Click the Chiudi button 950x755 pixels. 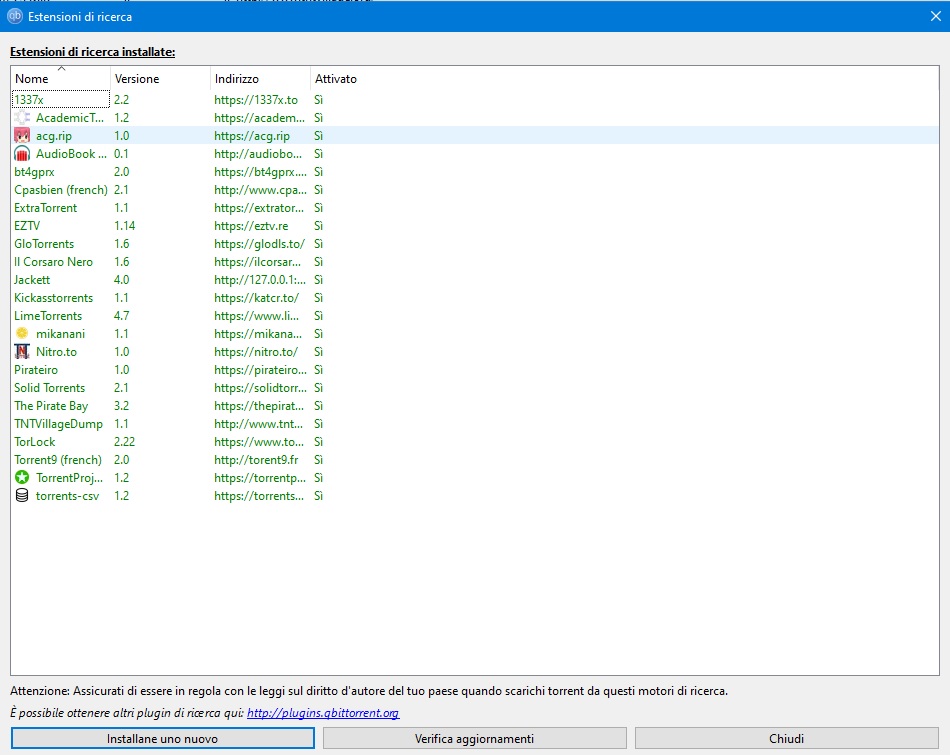(x=786, y=739)
